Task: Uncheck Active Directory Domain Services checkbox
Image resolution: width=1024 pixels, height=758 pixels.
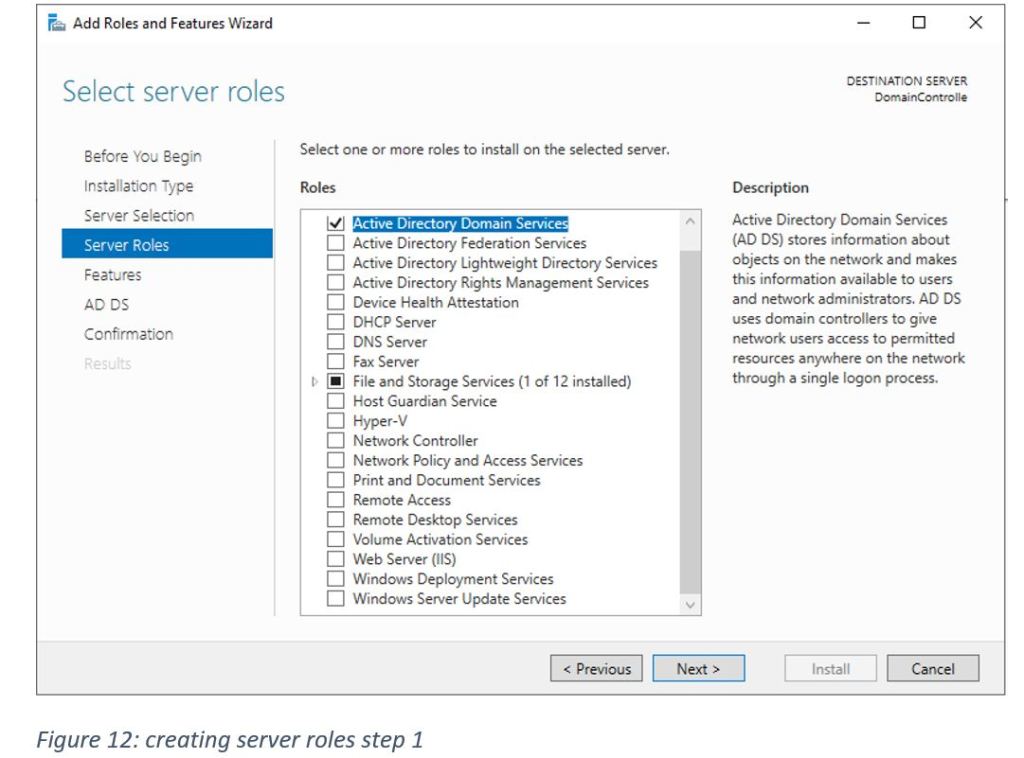Action: point(335,224)
